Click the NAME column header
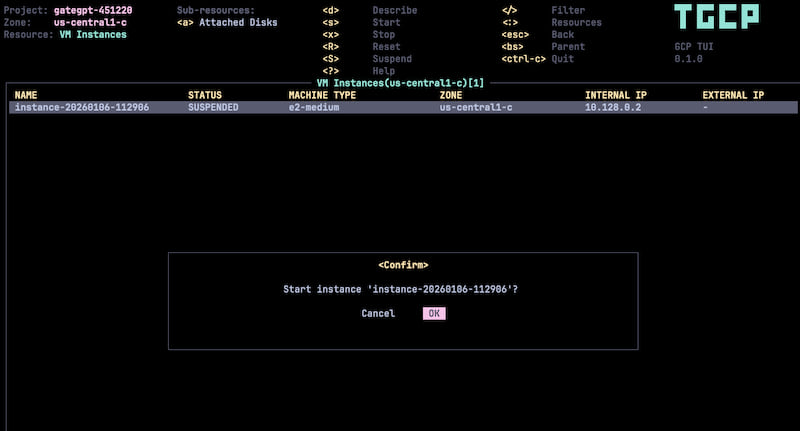Screen dimensions: 800x431 26,95
